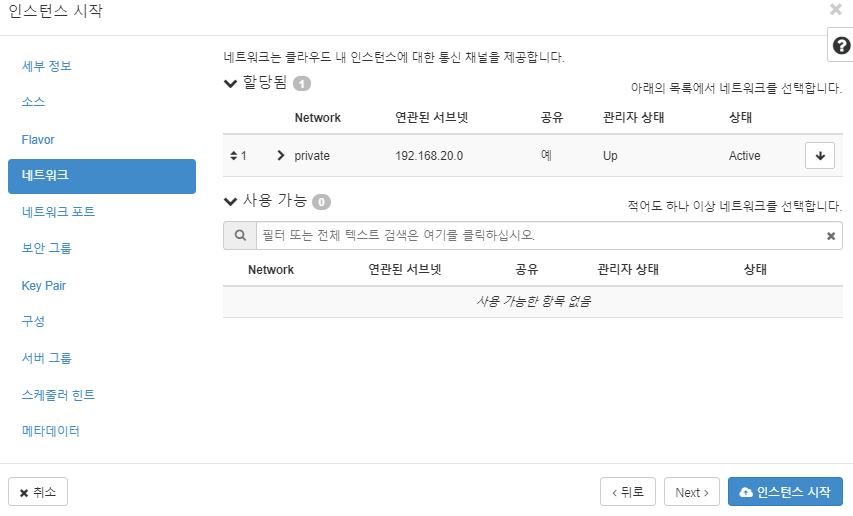853x516 pixels.
Task: Open the help question mark icon
Action: pyautogui.click(x=841, y=46)
